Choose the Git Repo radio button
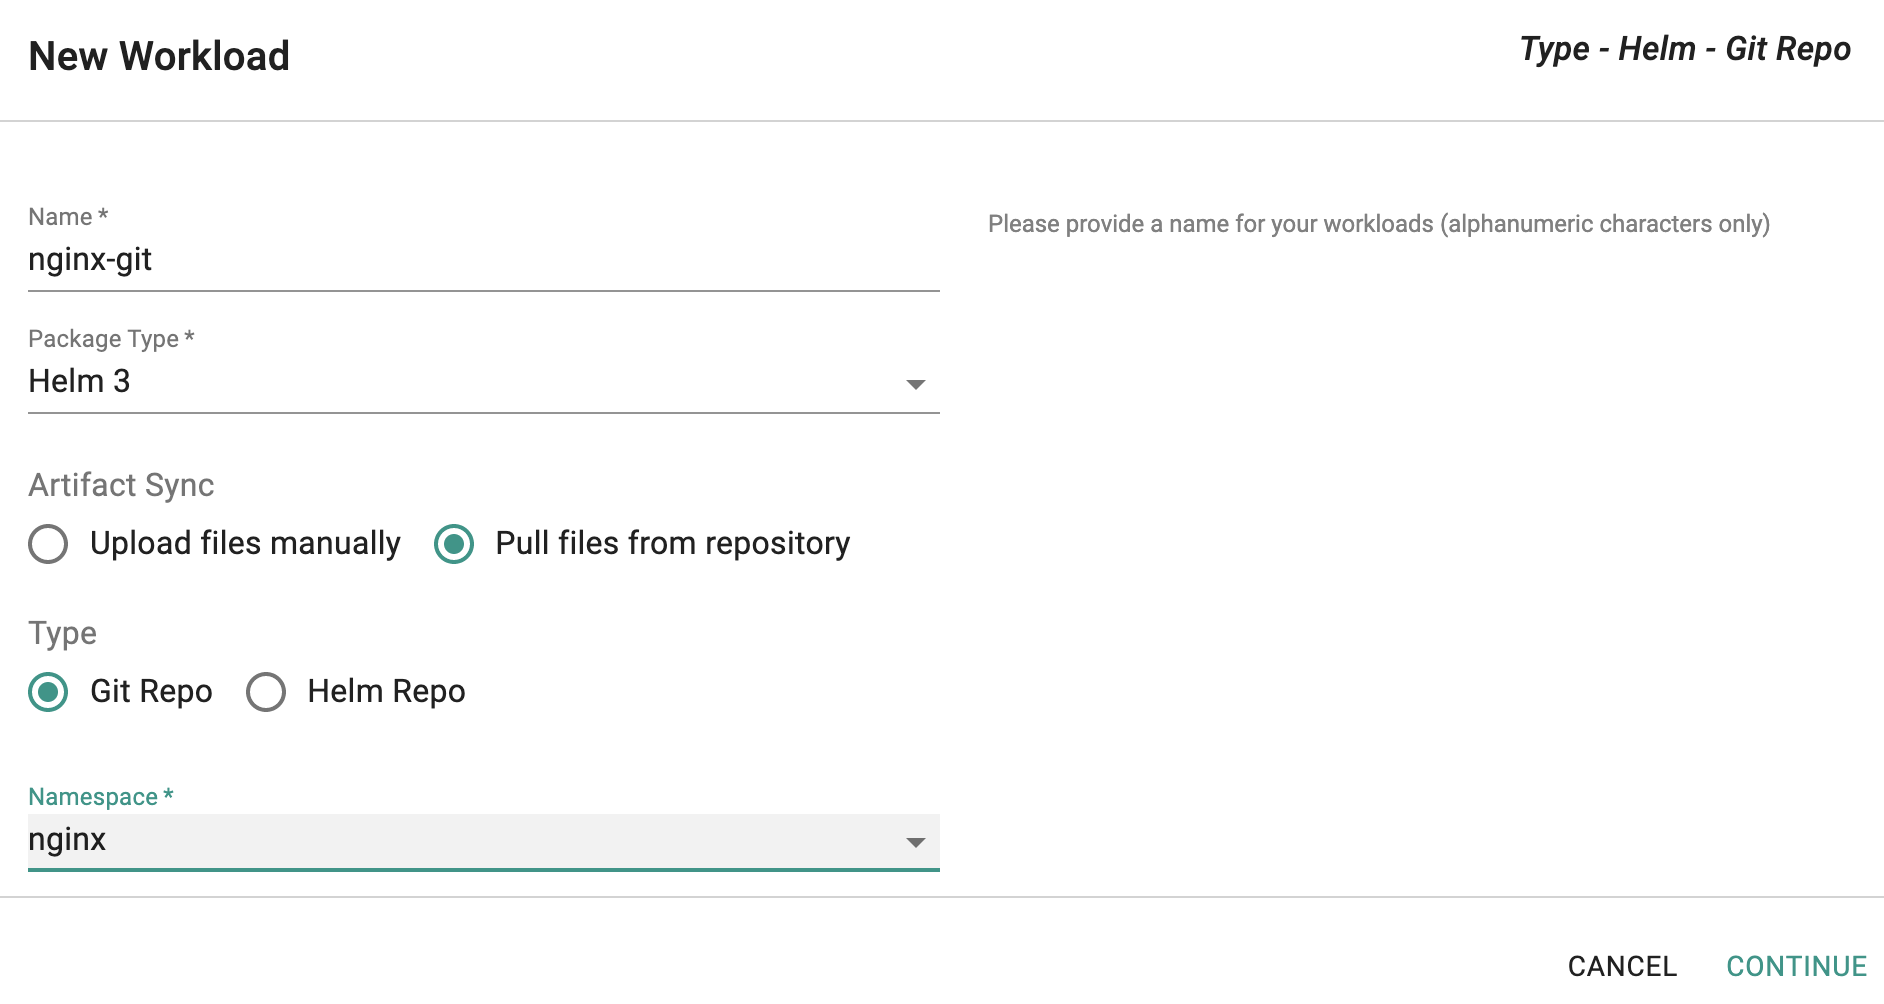The width and height of the screenshot is (1884, 1004). tap(48, 692)
